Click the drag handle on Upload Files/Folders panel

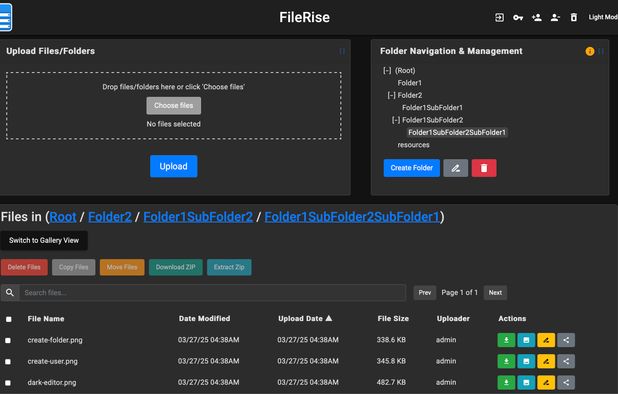[x=342, y=51]
